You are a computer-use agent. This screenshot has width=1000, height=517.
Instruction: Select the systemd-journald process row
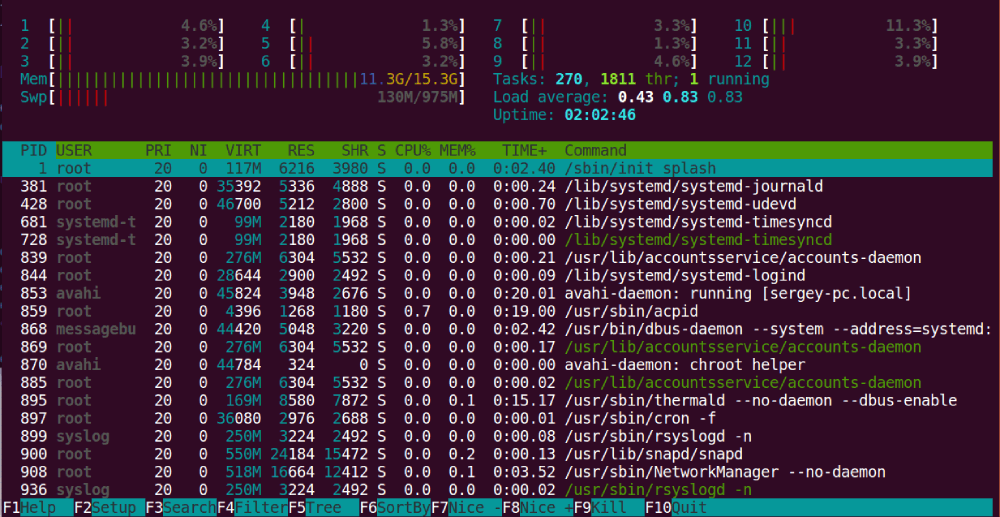pos(497,187)
